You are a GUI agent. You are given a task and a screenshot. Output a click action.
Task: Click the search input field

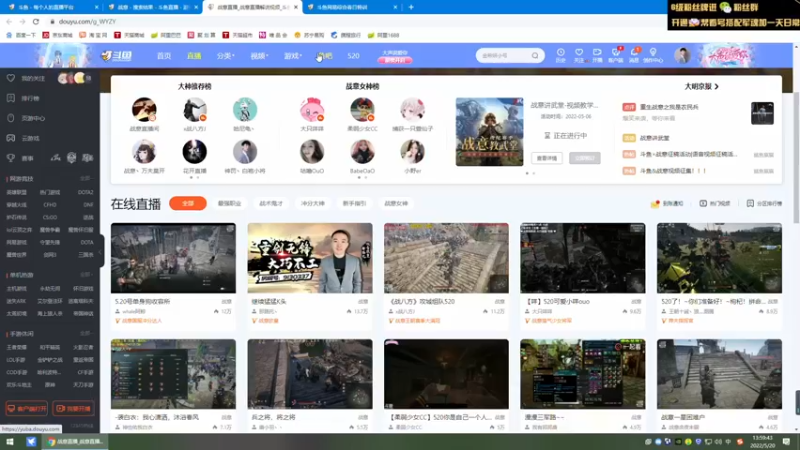[504, 55]
